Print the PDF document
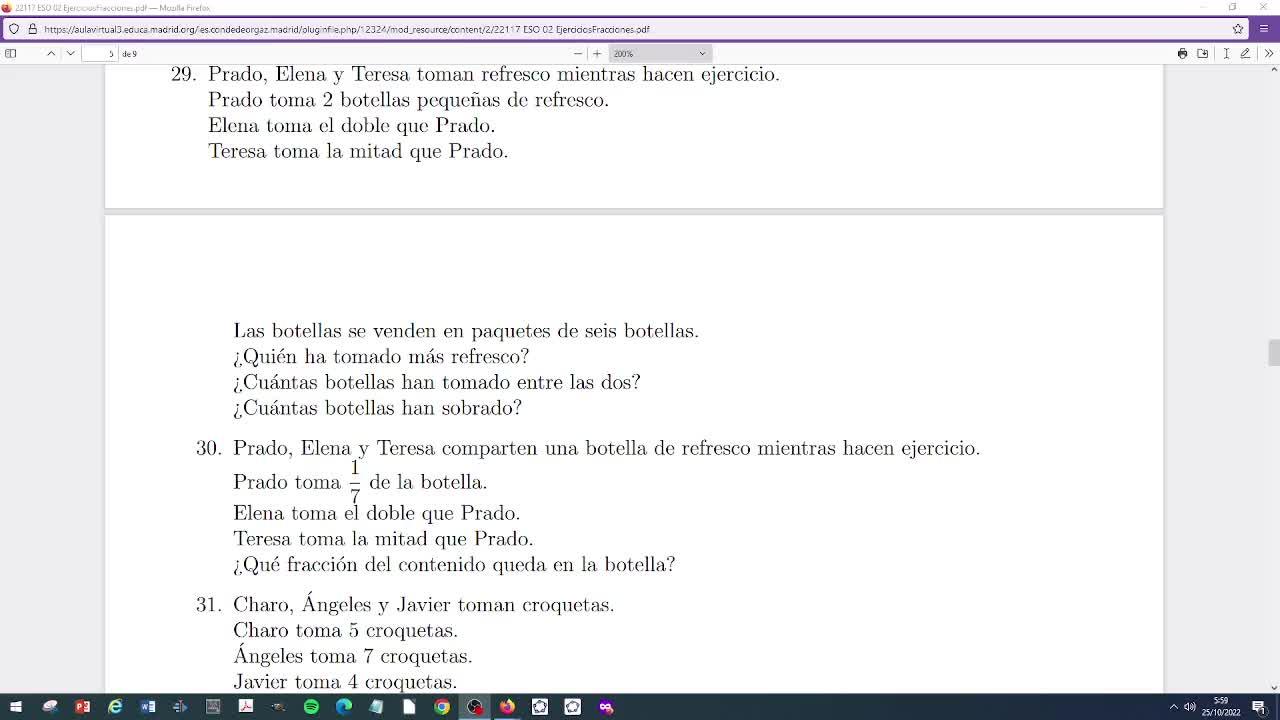1280x720 pixels. pos(1182,53)
